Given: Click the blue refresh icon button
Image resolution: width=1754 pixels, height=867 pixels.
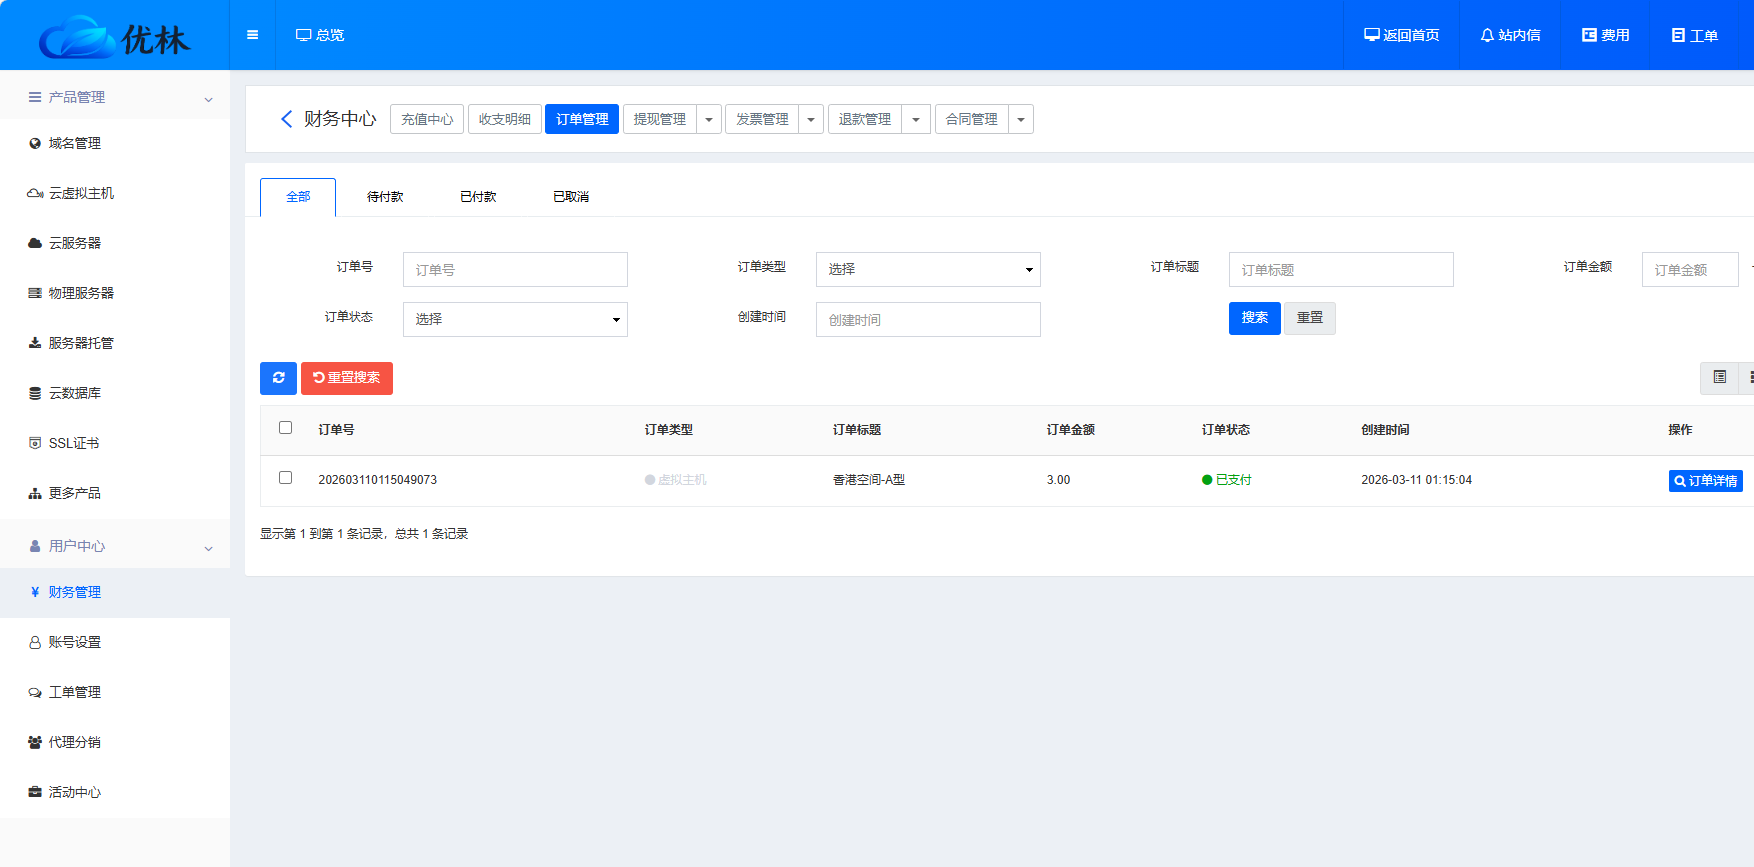Looking at the screenshot, I should [278, 378].
